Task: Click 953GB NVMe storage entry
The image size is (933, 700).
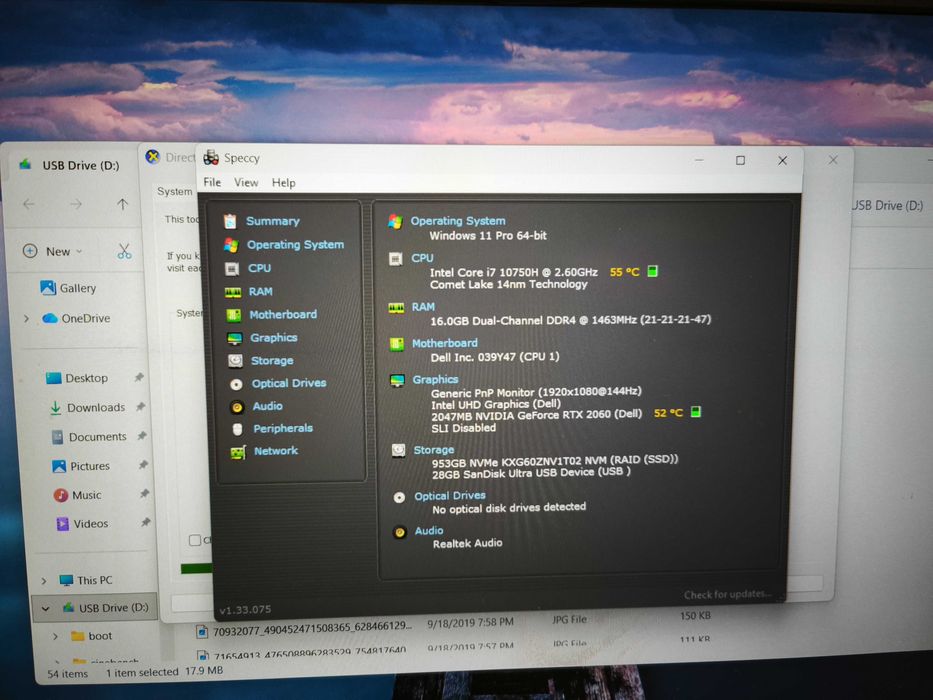Action: point(555,460)
